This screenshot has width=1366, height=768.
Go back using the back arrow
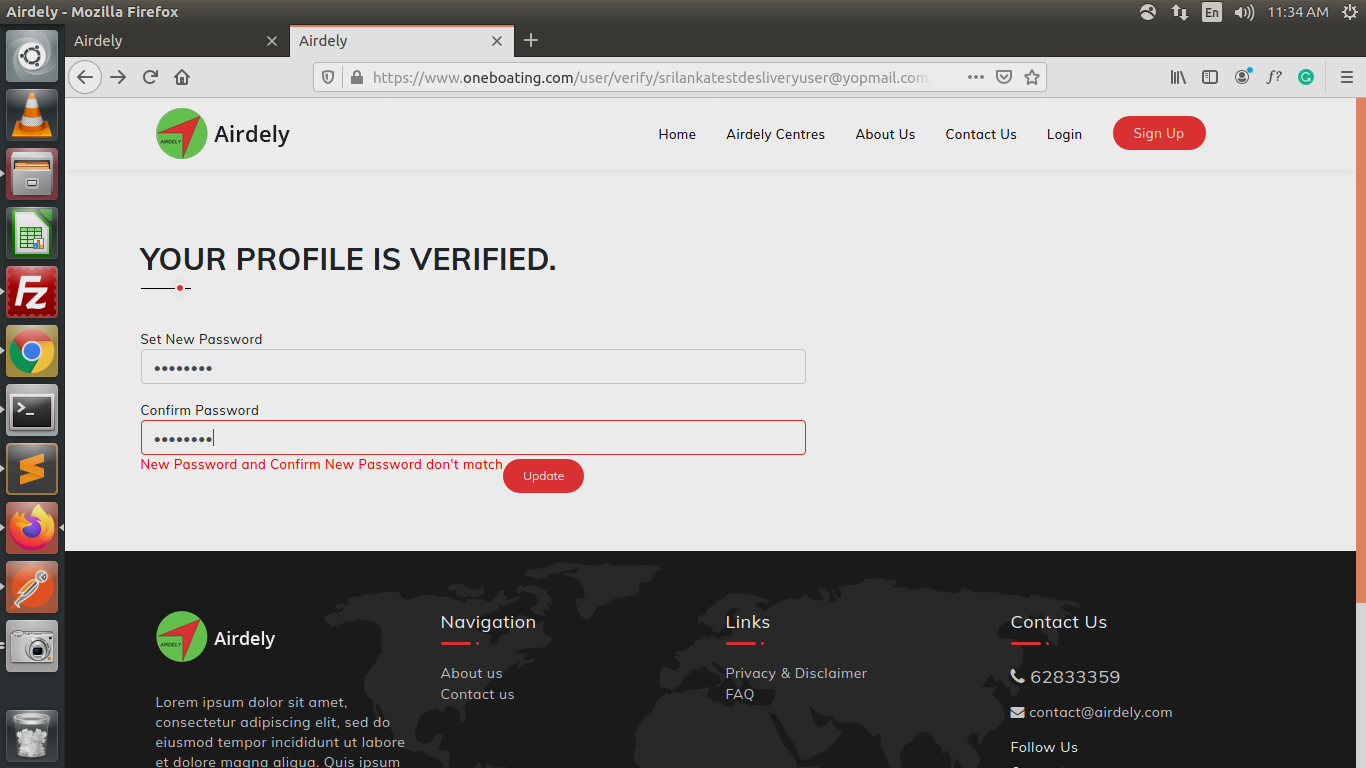[85, 77]
